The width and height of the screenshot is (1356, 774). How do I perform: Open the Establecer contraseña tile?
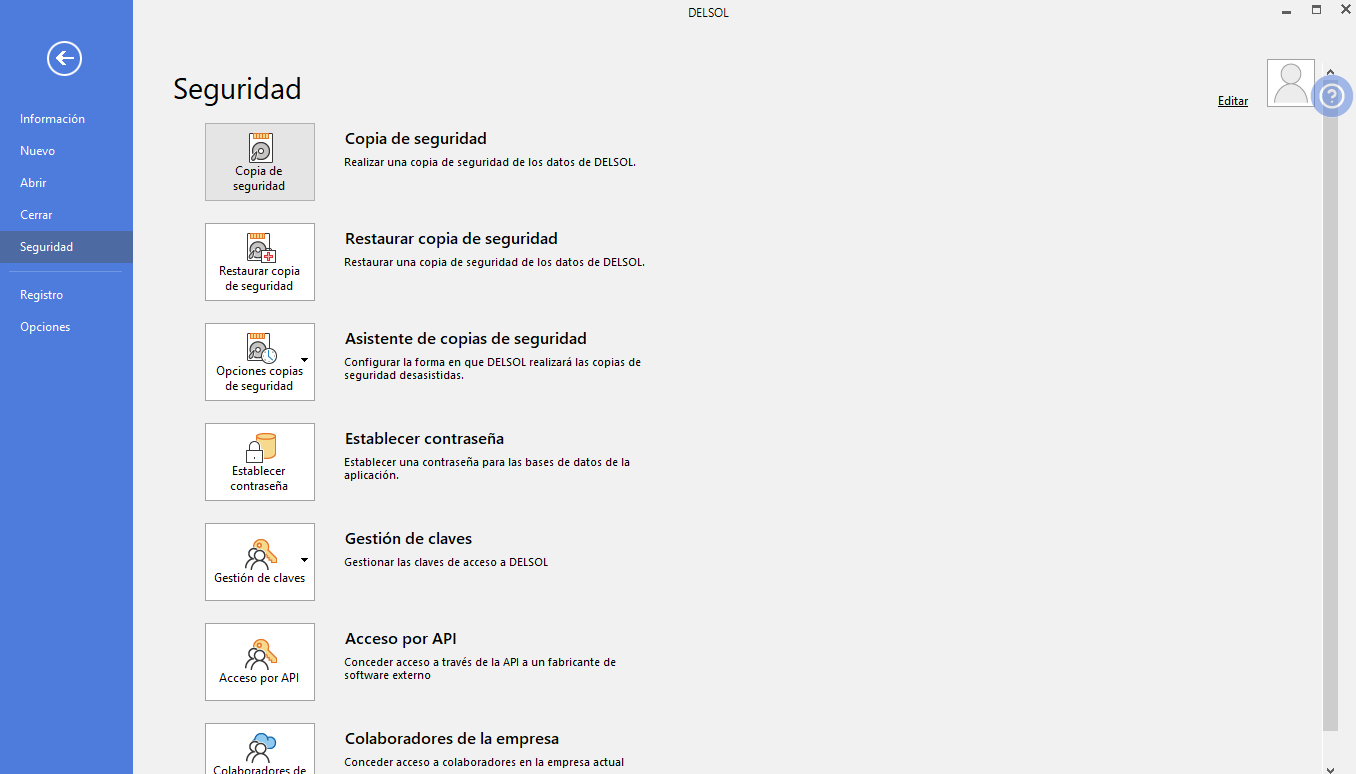(x=260, y=462)
